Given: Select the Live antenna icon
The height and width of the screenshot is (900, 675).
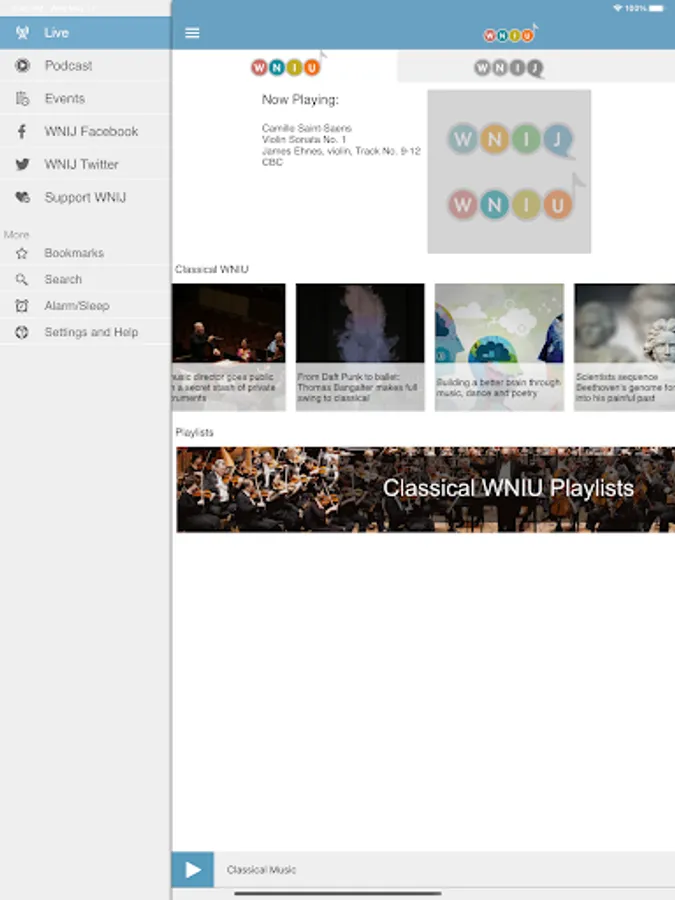Looking at the screenshot, I should (22, 33).
